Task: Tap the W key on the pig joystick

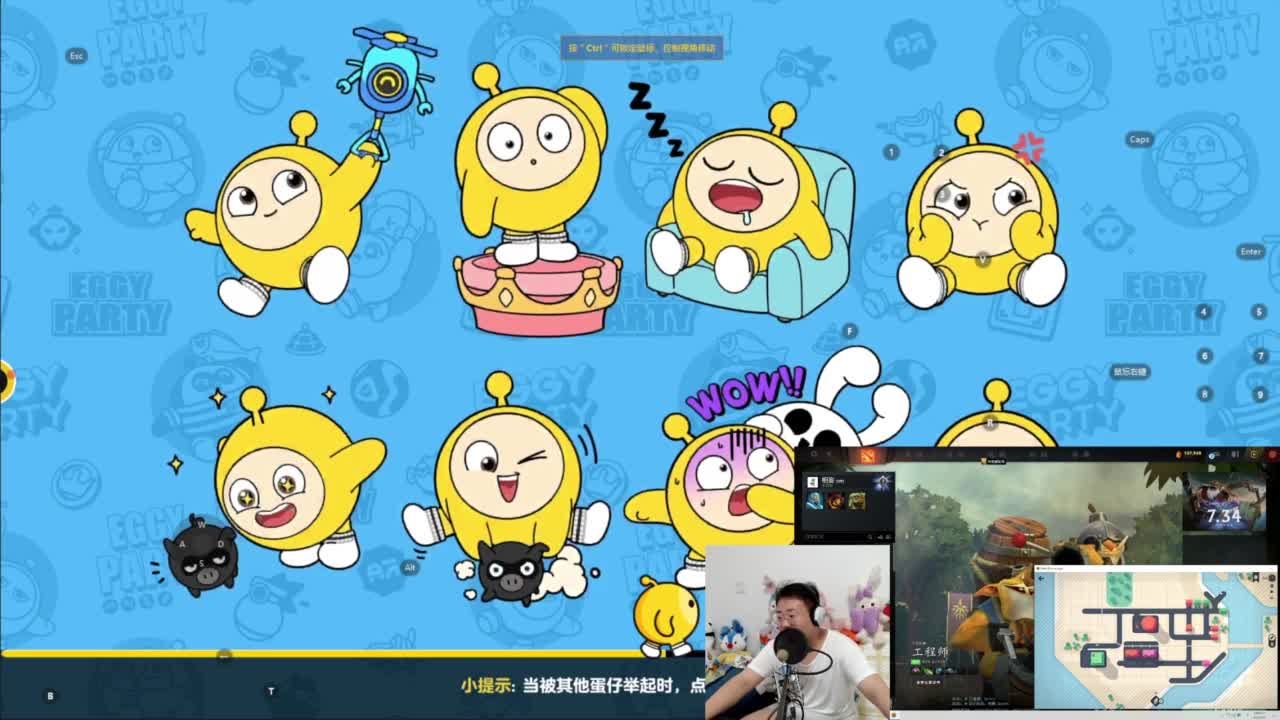Action: (x=202, y=523)
